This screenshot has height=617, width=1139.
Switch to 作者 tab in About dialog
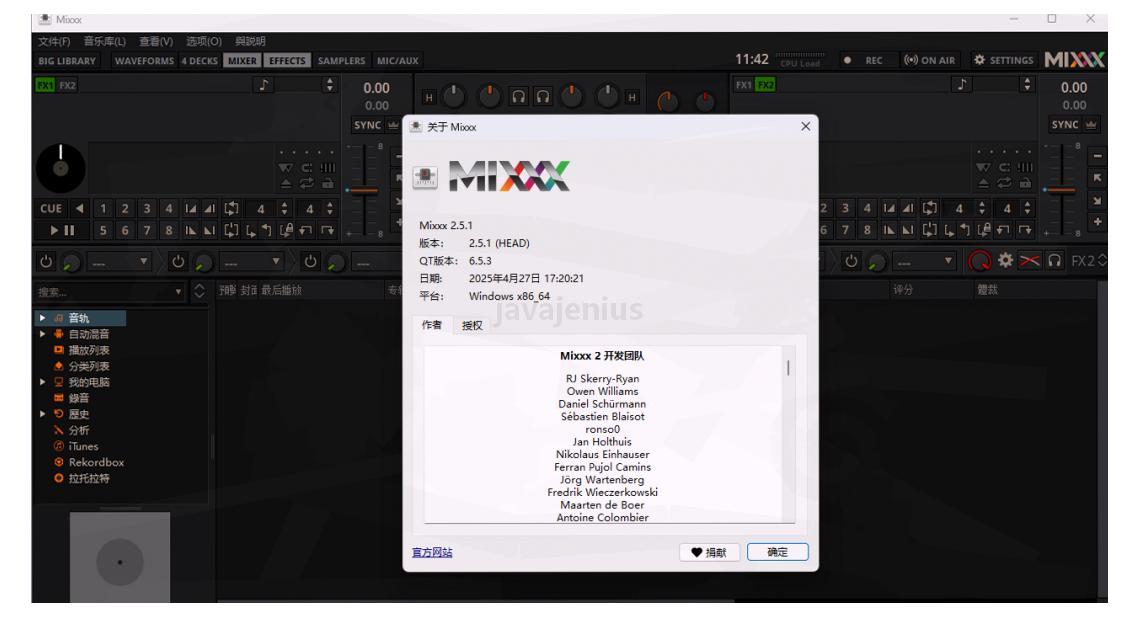point(431,325)
